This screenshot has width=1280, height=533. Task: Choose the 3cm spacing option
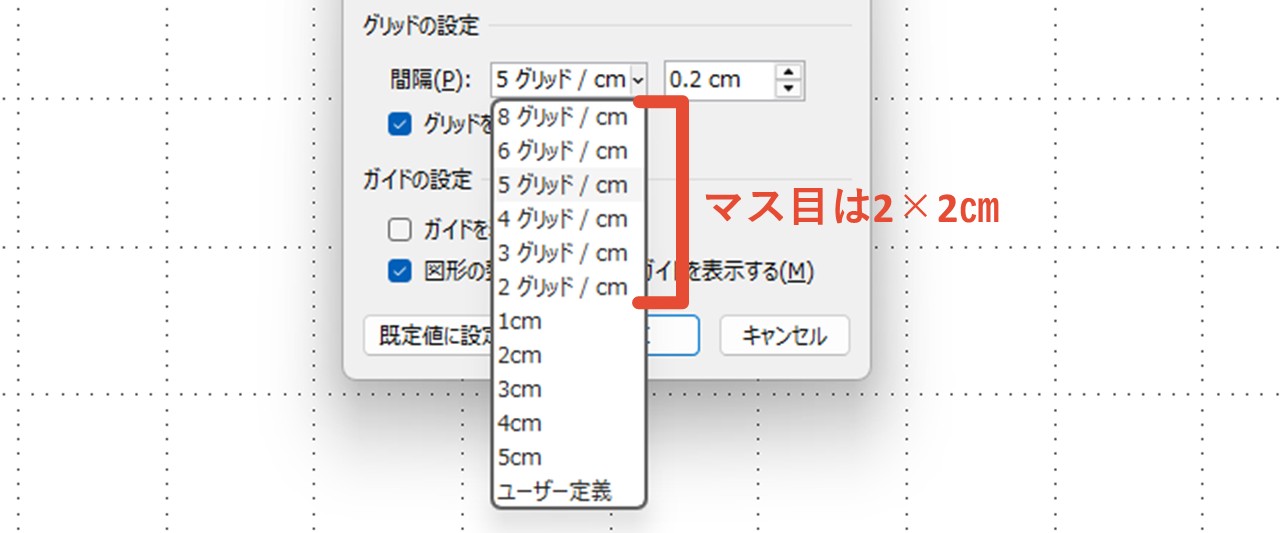coord(568,389)
